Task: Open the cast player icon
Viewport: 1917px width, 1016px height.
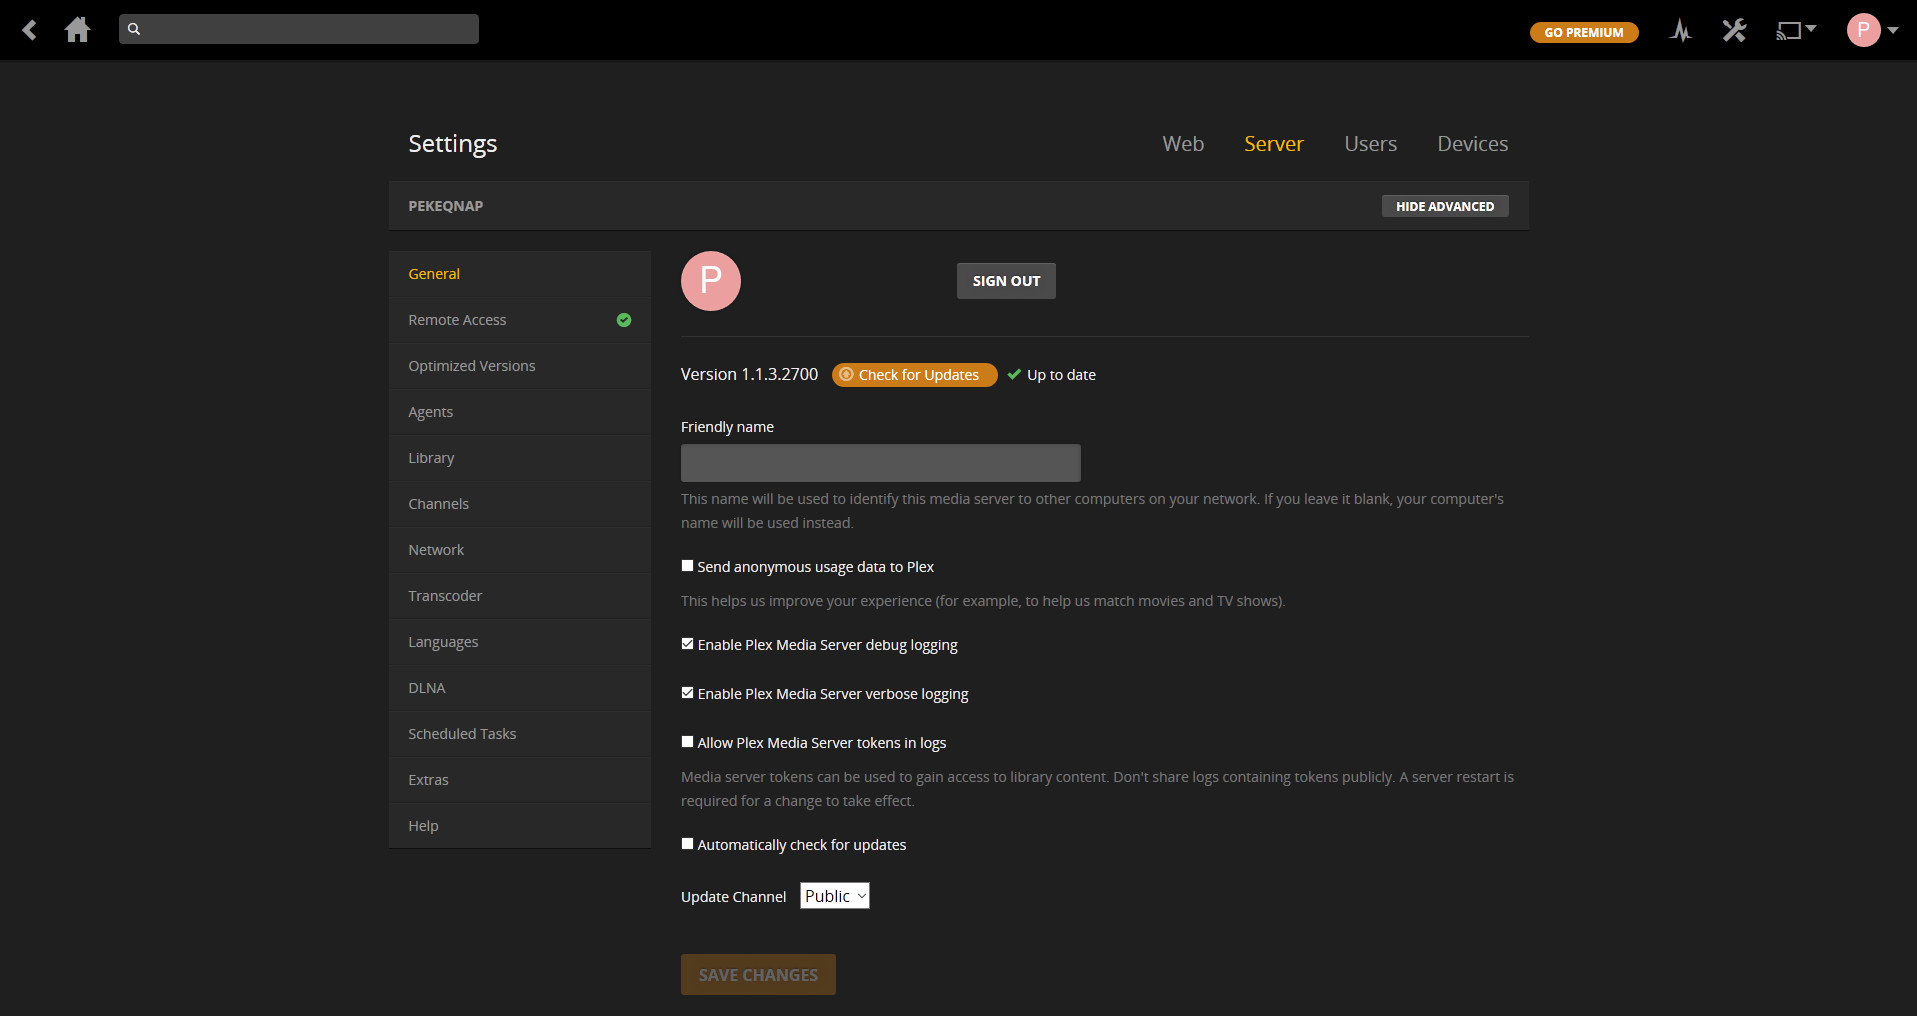Action: [x=1789, y=31]
